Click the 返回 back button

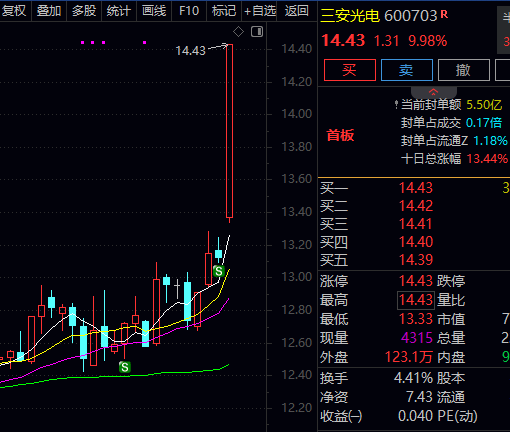point(296,11)
